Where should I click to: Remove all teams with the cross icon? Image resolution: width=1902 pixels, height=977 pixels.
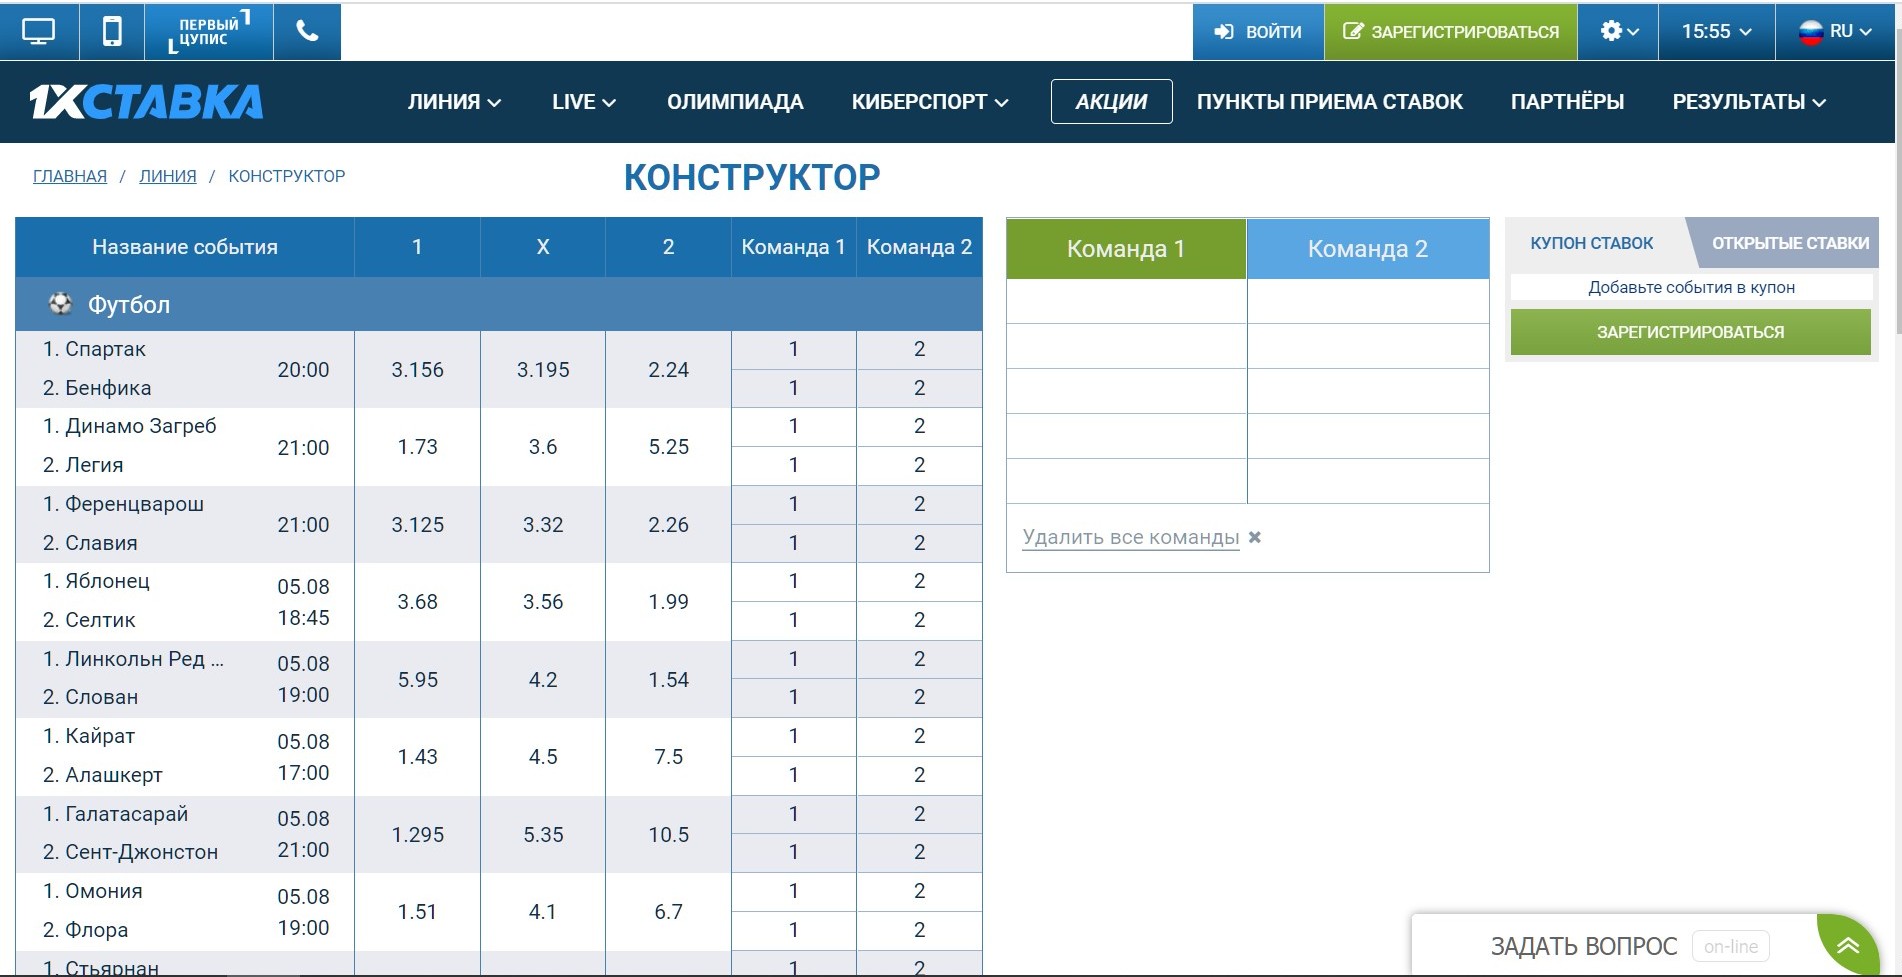(1255, 537)
